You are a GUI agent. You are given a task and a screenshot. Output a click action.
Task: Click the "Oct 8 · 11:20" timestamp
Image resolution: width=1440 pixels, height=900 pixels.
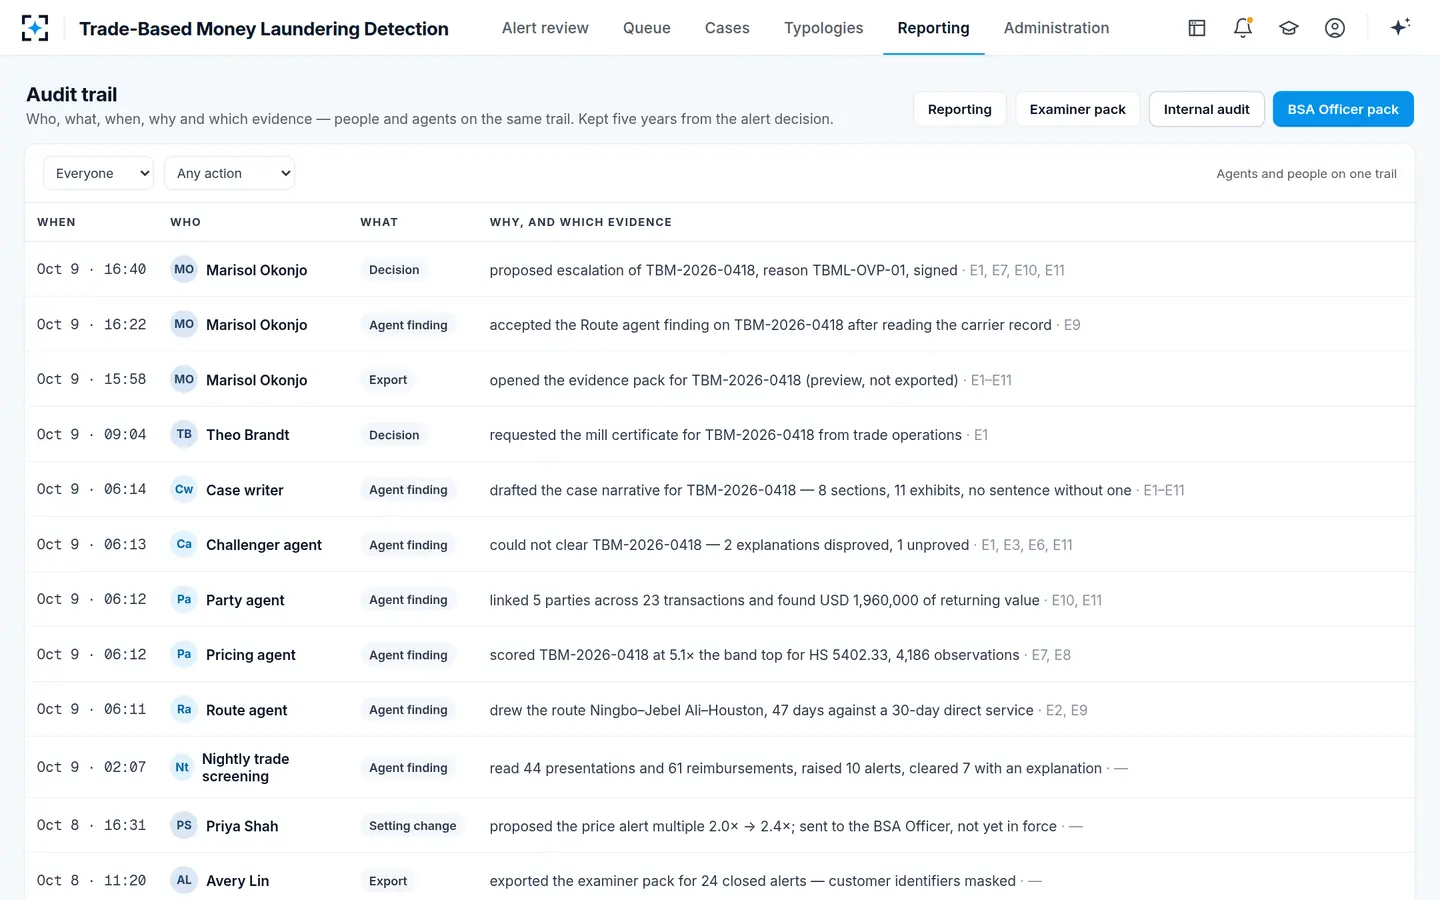pyautogui.click(x=91, y=880)
